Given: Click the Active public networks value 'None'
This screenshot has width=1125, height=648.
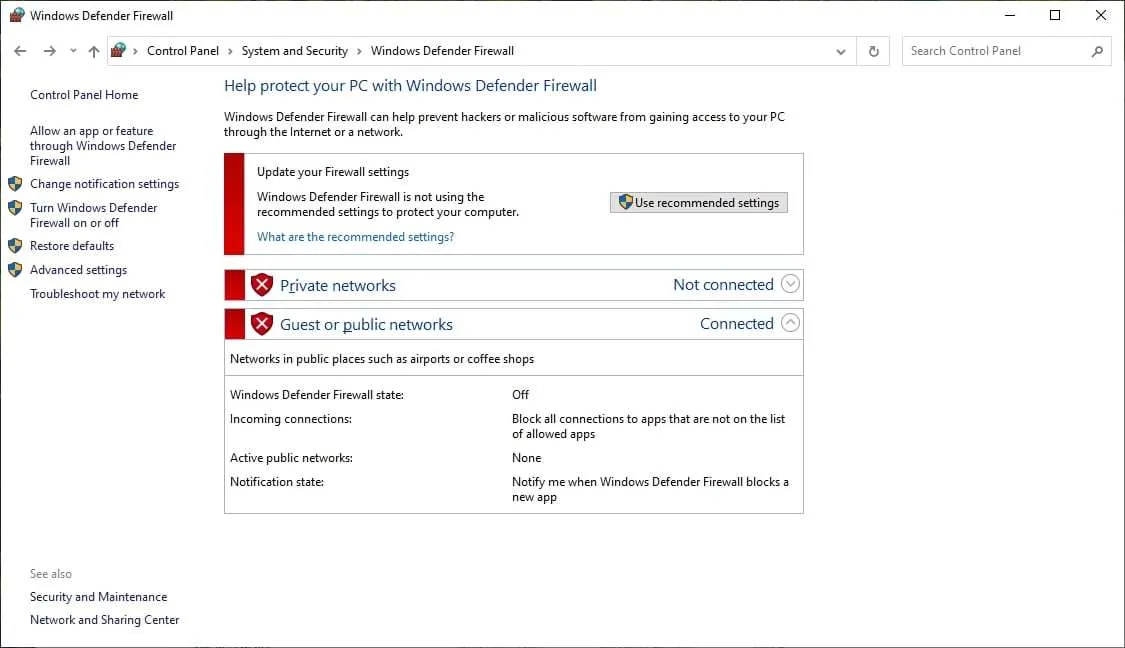Looking at the screenshot, I should (527, 458).
